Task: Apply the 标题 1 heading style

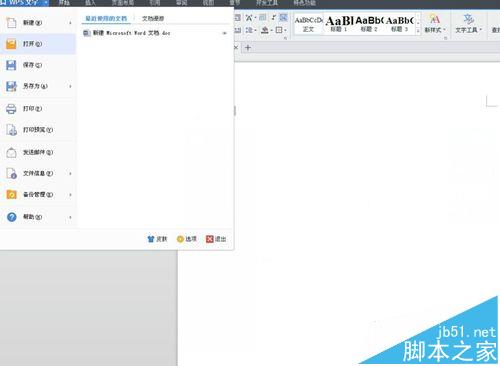Action: tap(339, 24)
